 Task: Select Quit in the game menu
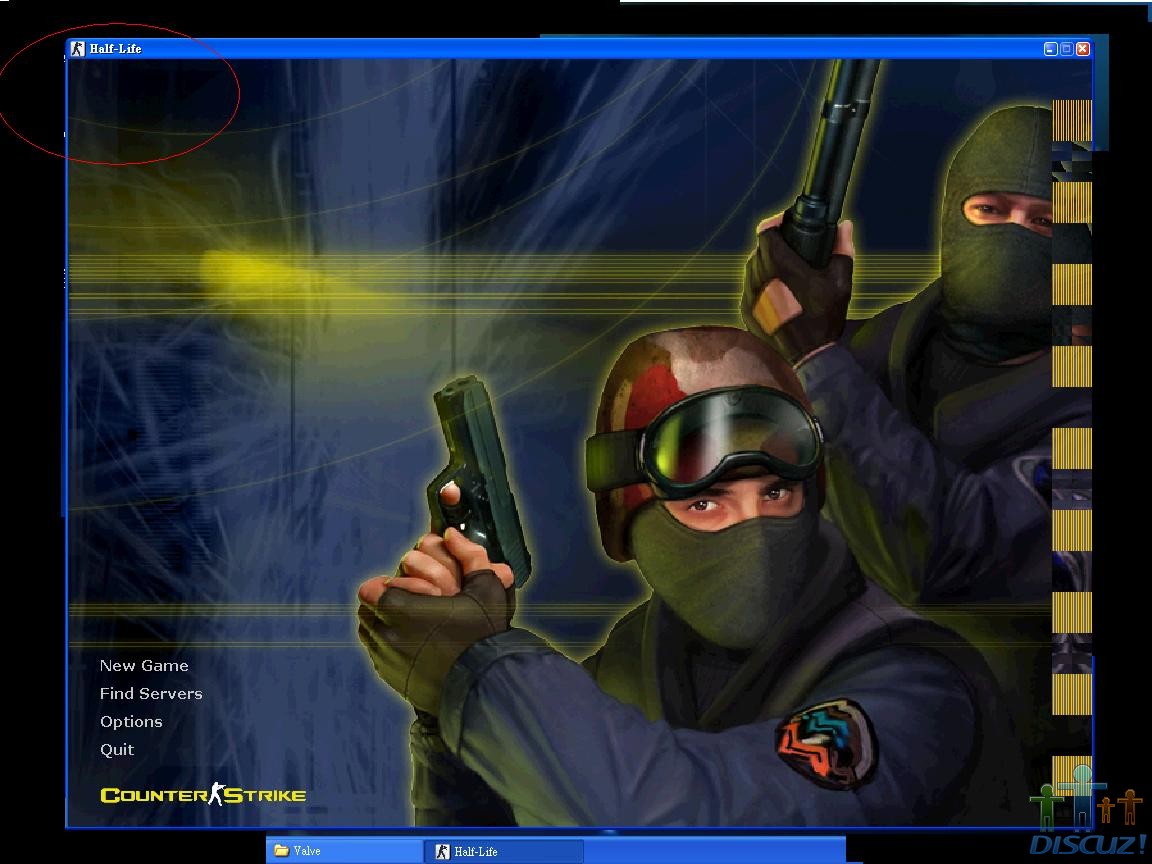(118, 749)
